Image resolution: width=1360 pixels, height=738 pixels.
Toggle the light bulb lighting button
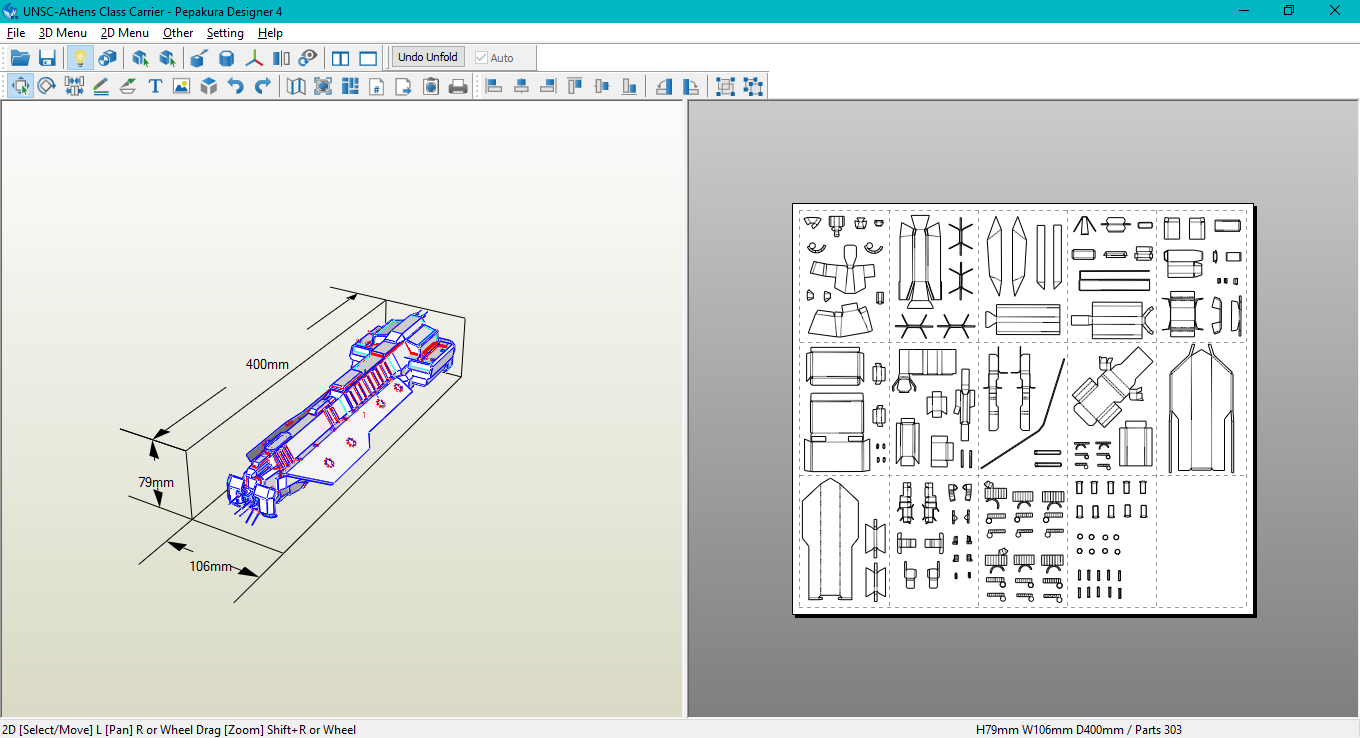click(x=80, y=58)
